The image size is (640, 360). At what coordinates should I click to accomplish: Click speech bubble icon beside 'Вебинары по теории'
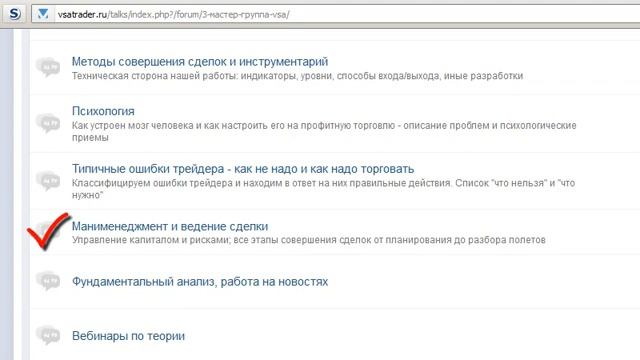click(48, 335)
